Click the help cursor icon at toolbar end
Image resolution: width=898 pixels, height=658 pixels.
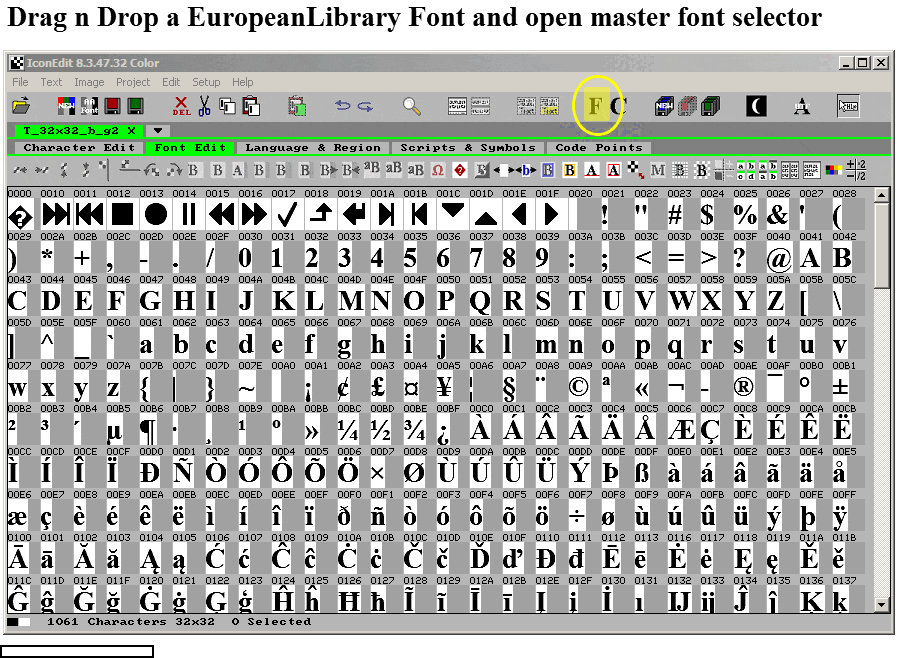848,106
